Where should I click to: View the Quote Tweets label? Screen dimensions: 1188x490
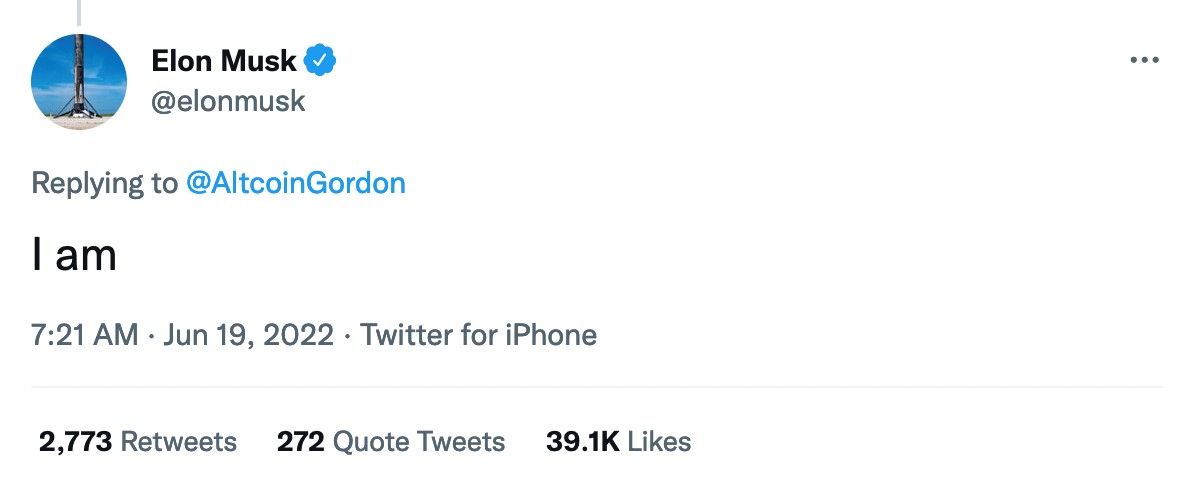tap(418, 441)
